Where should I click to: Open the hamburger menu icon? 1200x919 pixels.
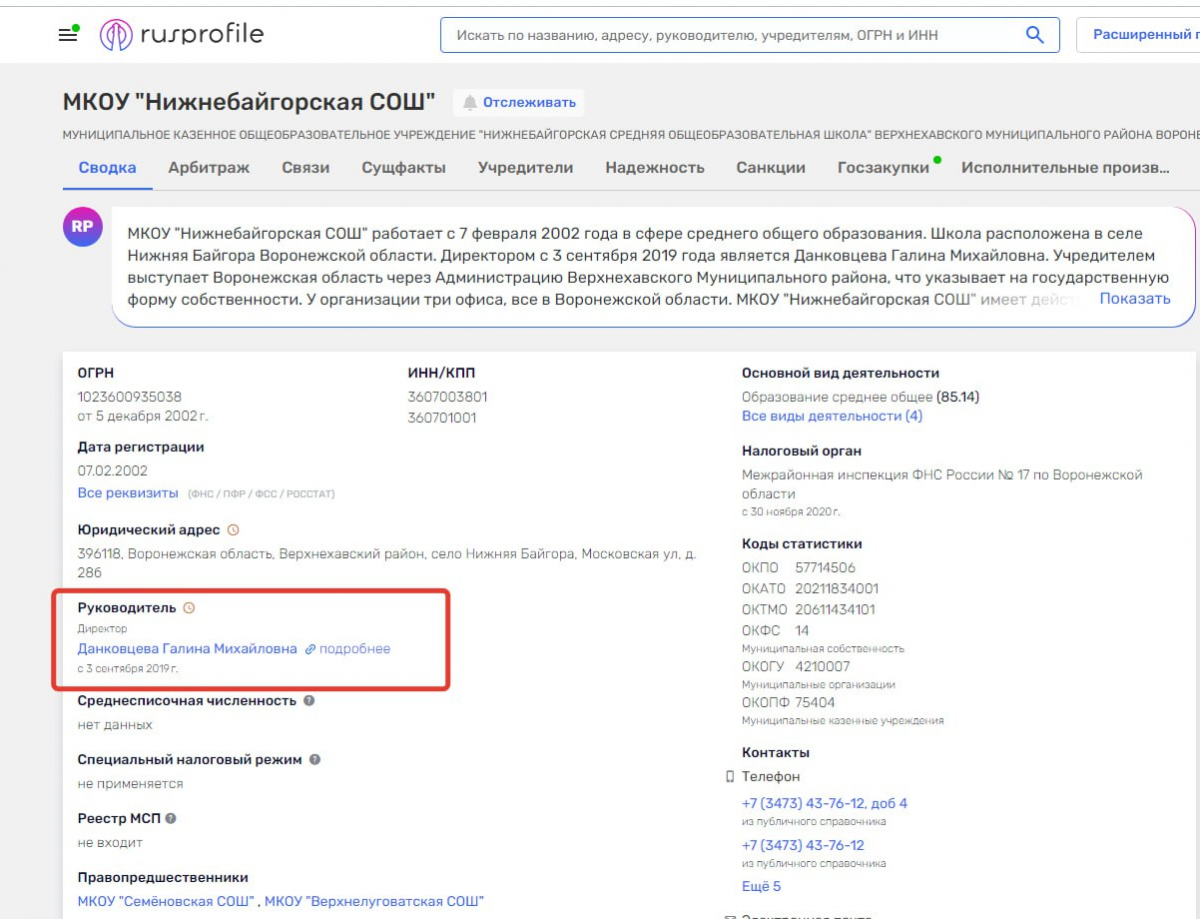(x=68, y=35)
